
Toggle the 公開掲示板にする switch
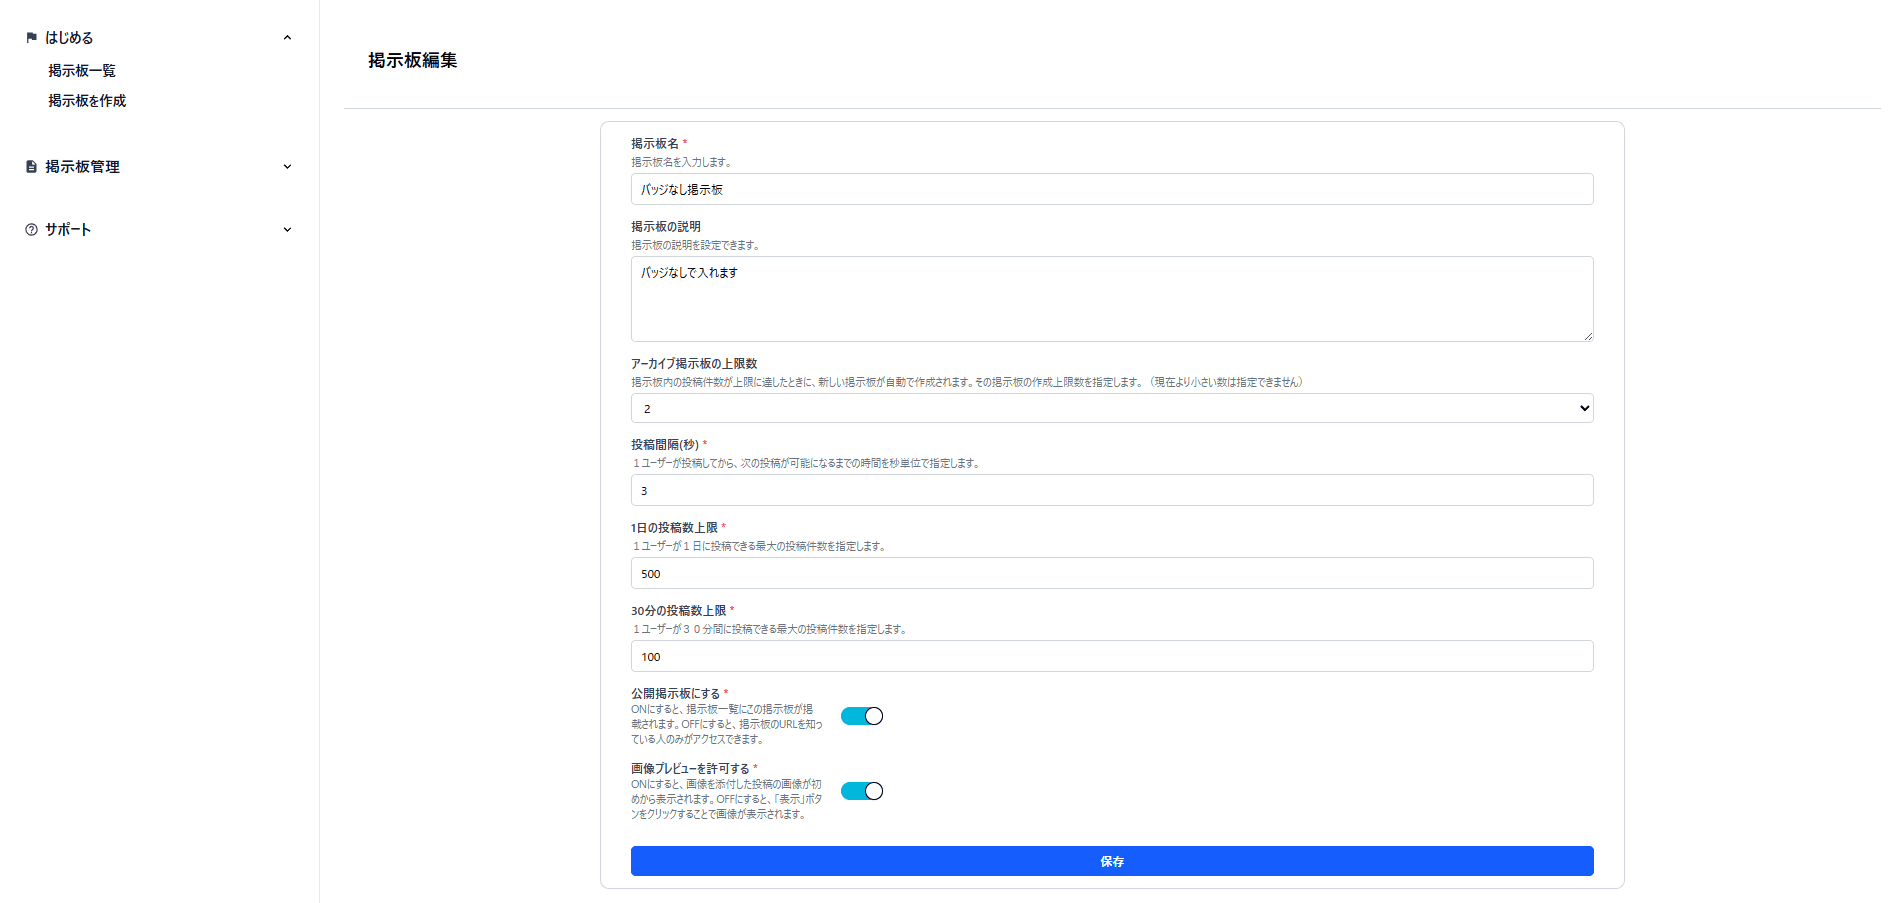861,716
